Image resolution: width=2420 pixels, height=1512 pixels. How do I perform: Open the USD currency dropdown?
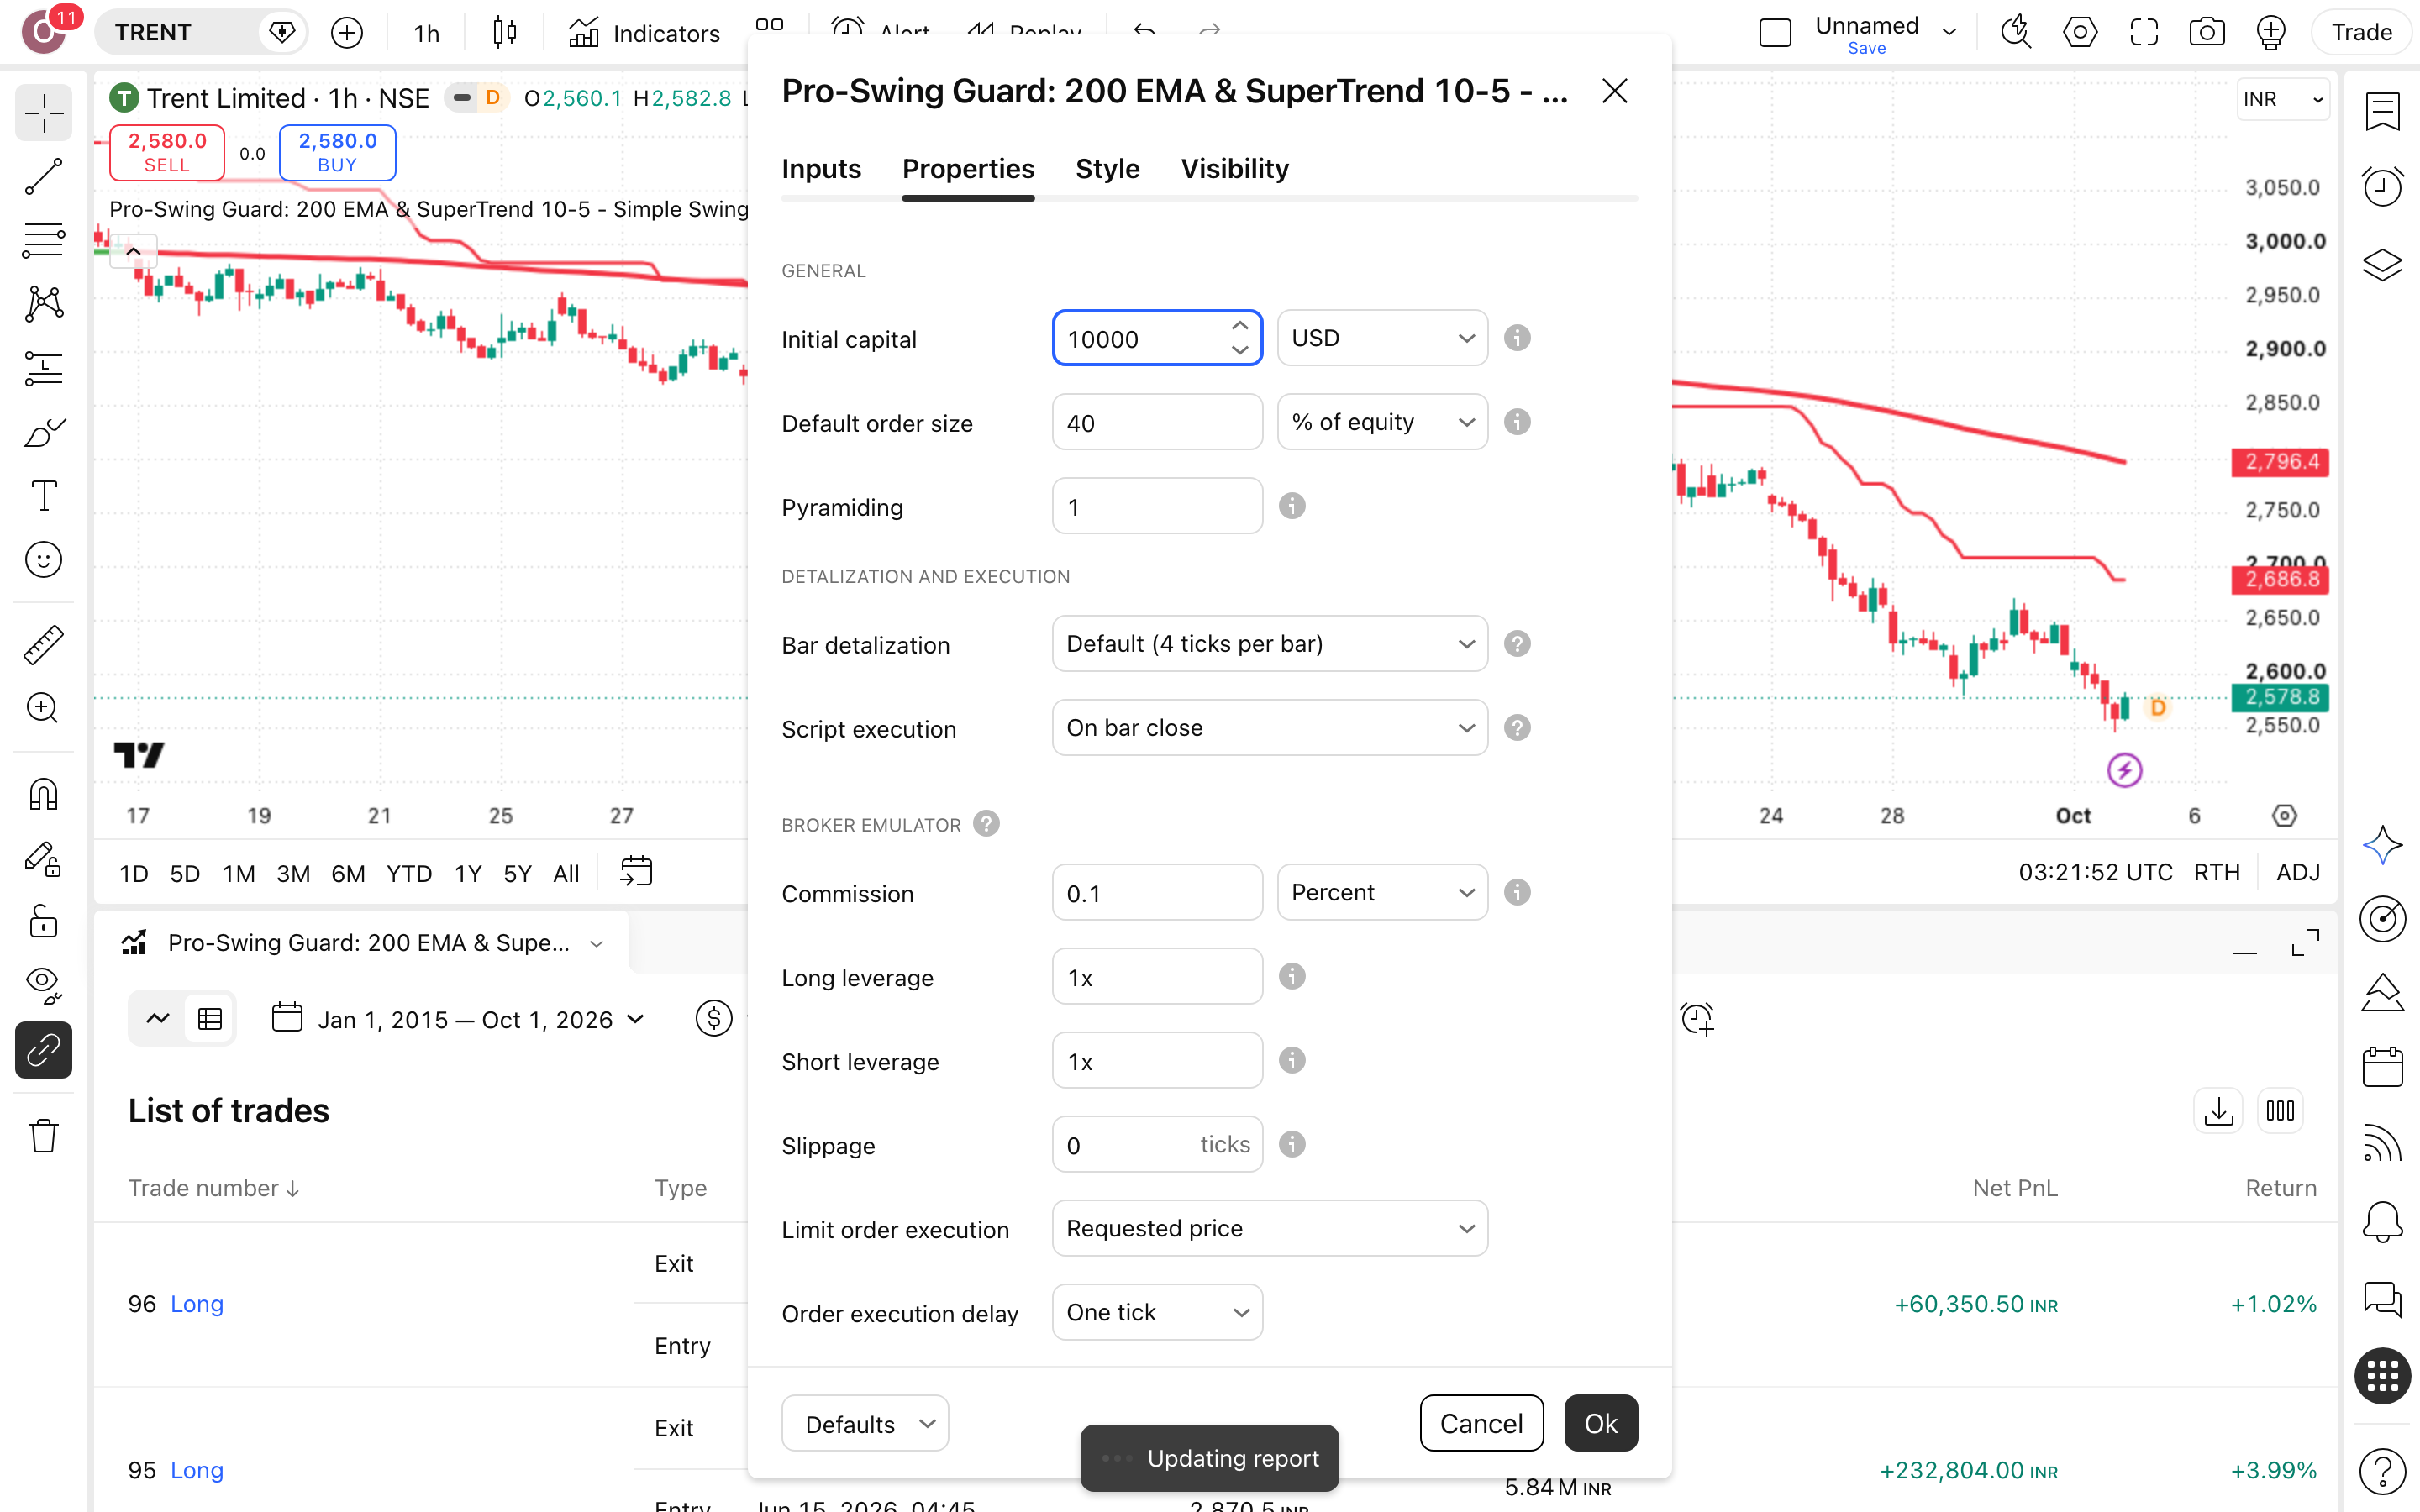[x=1382, y=338]
